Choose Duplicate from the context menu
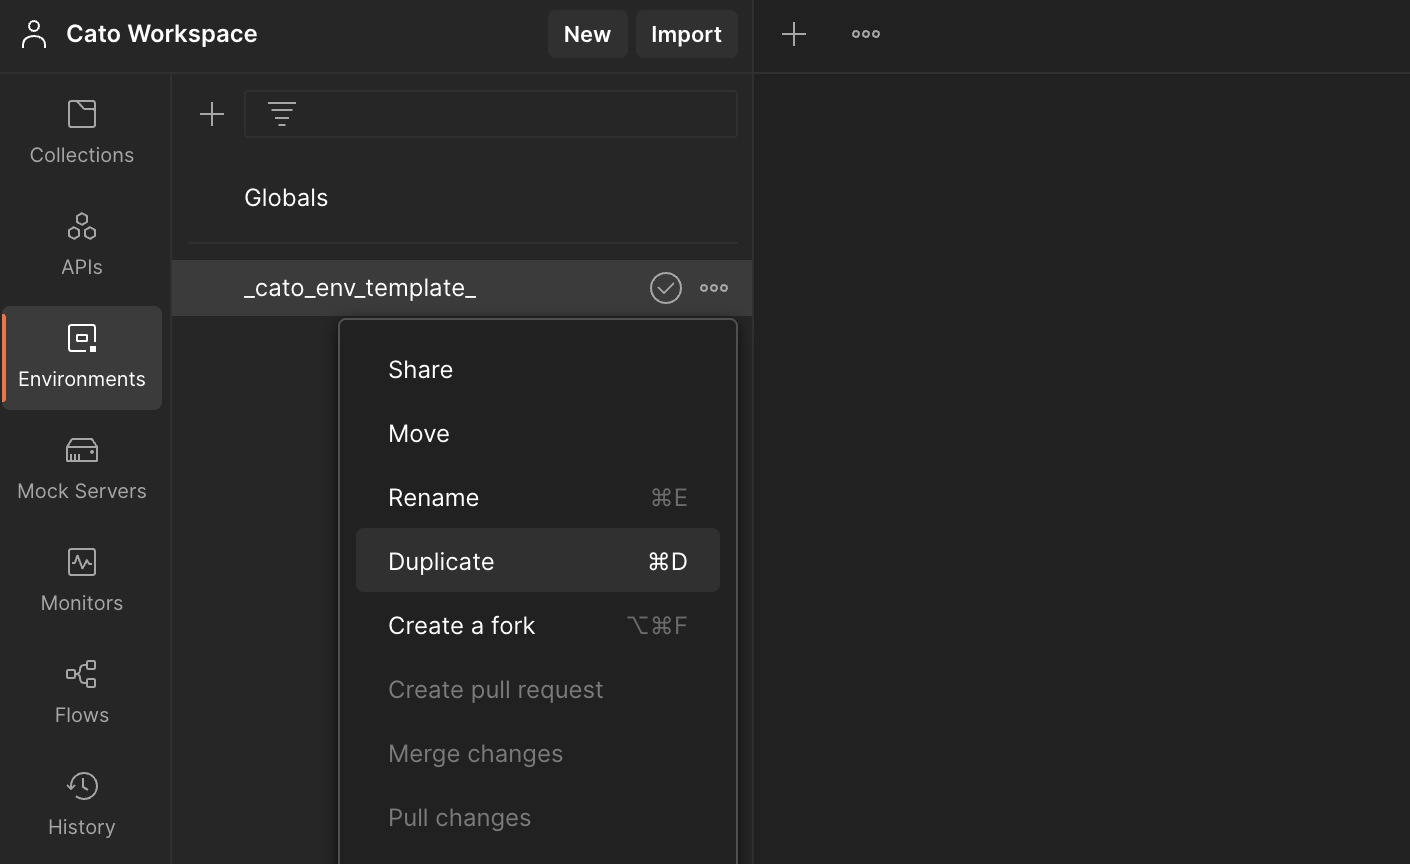The image size is (1410, 864). coord(441,561)
